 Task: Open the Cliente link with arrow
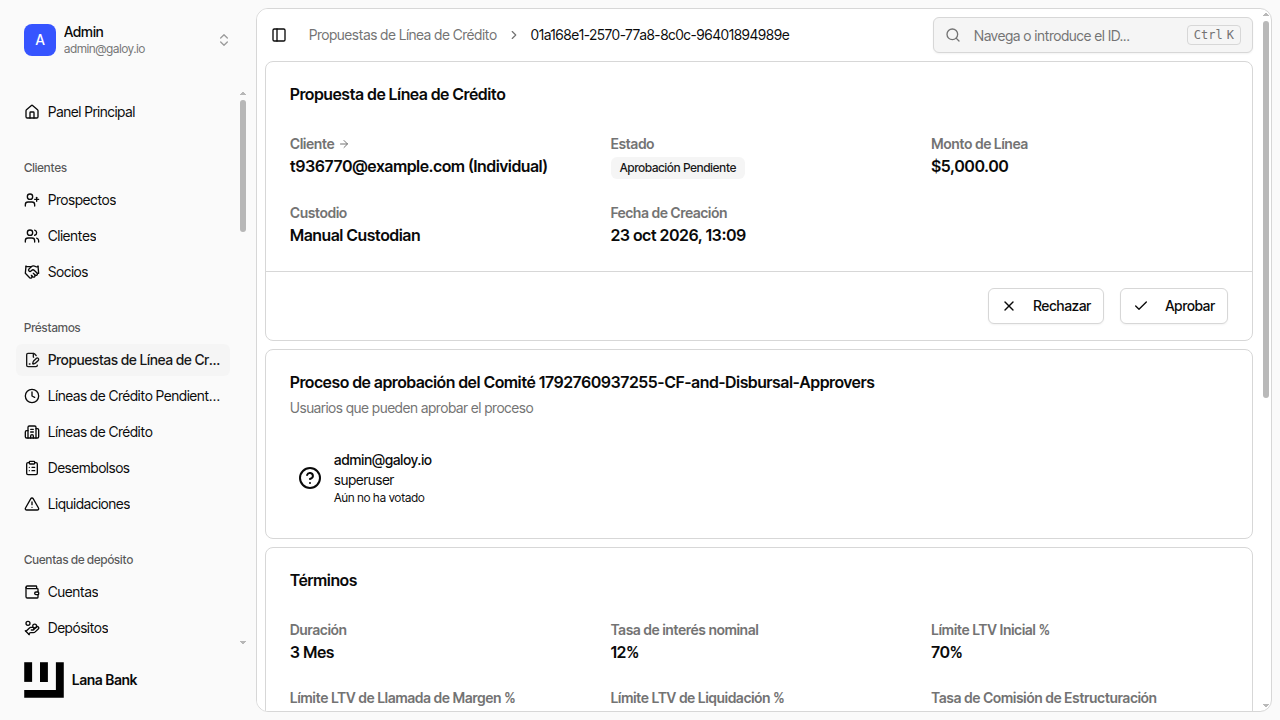point(319,144)
